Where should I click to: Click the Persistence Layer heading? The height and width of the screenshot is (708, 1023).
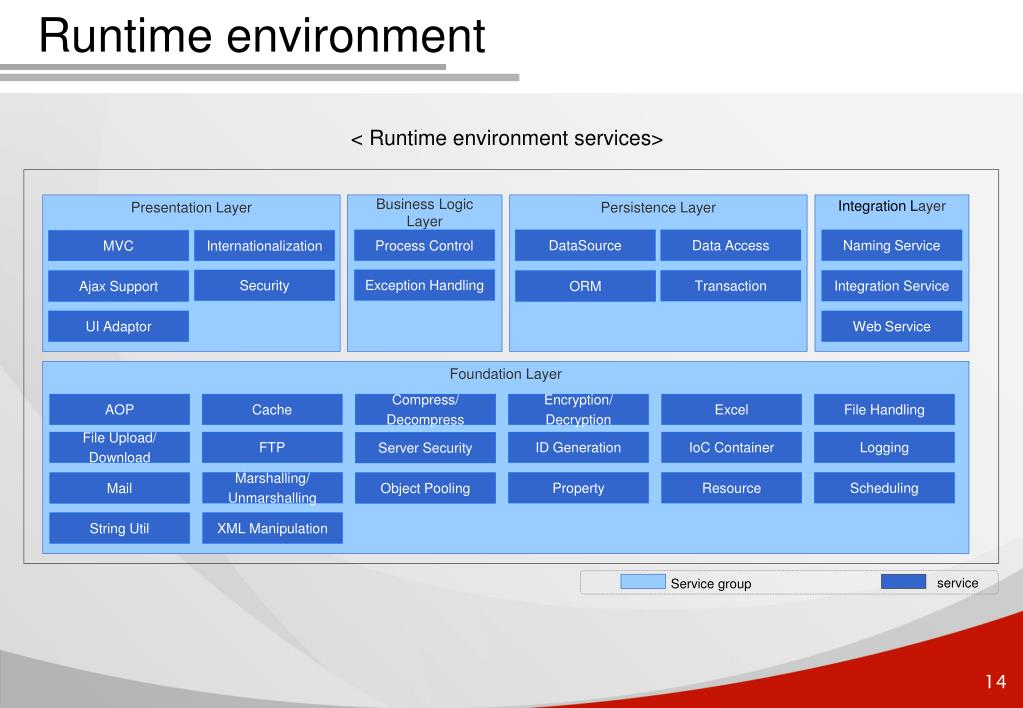(x=658, y=208)
